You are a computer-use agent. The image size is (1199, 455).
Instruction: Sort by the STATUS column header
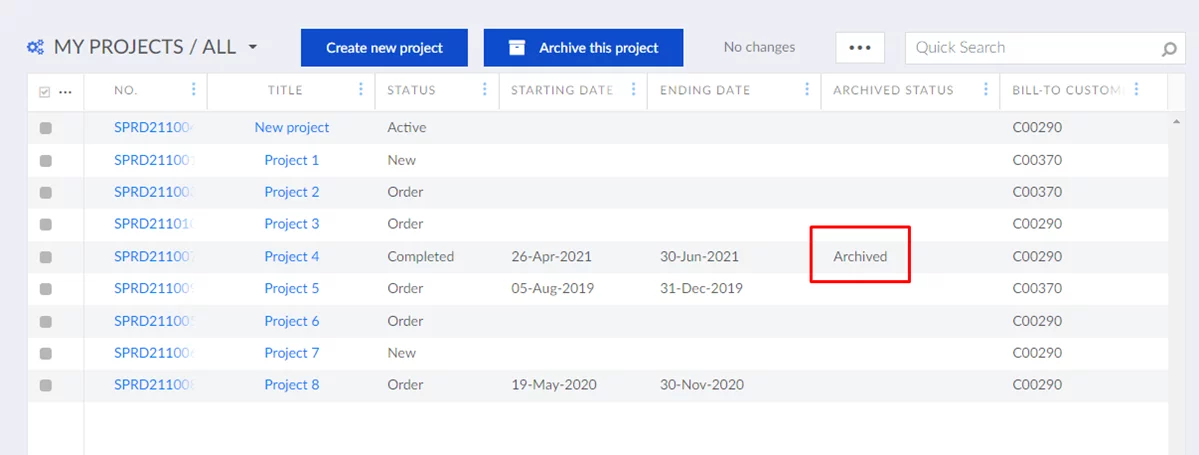click(412, 90)
